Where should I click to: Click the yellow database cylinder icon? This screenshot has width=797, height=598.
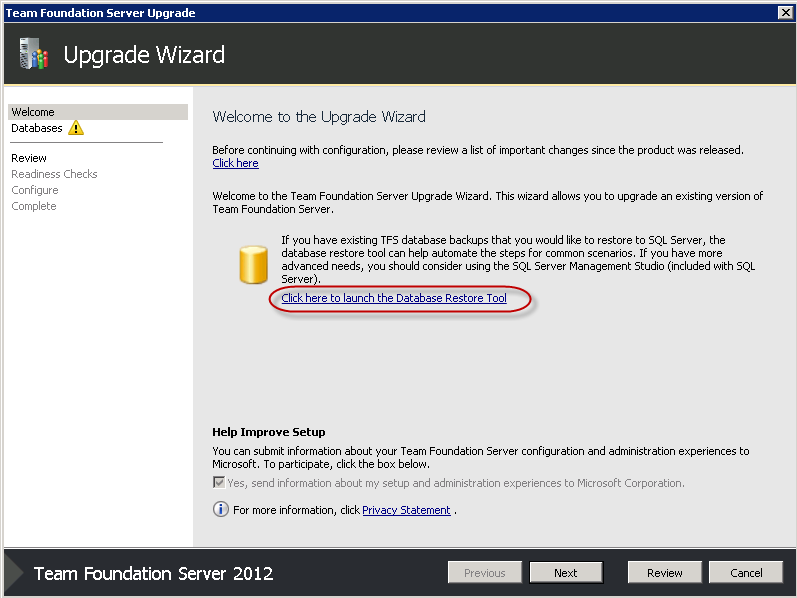[x=253, y=264]
